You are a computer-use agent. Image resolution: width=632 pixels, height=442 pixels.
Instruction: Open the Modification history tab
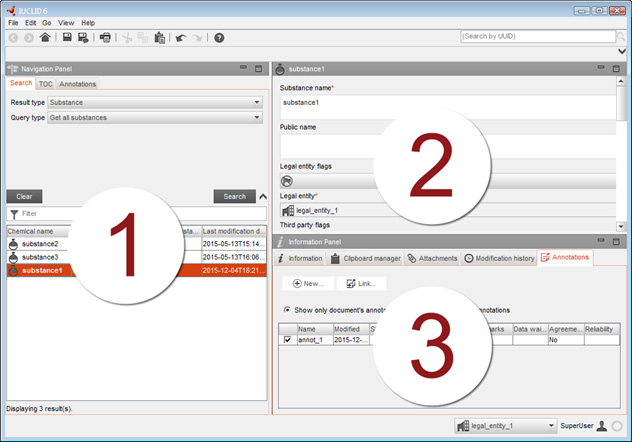(499, 258)
